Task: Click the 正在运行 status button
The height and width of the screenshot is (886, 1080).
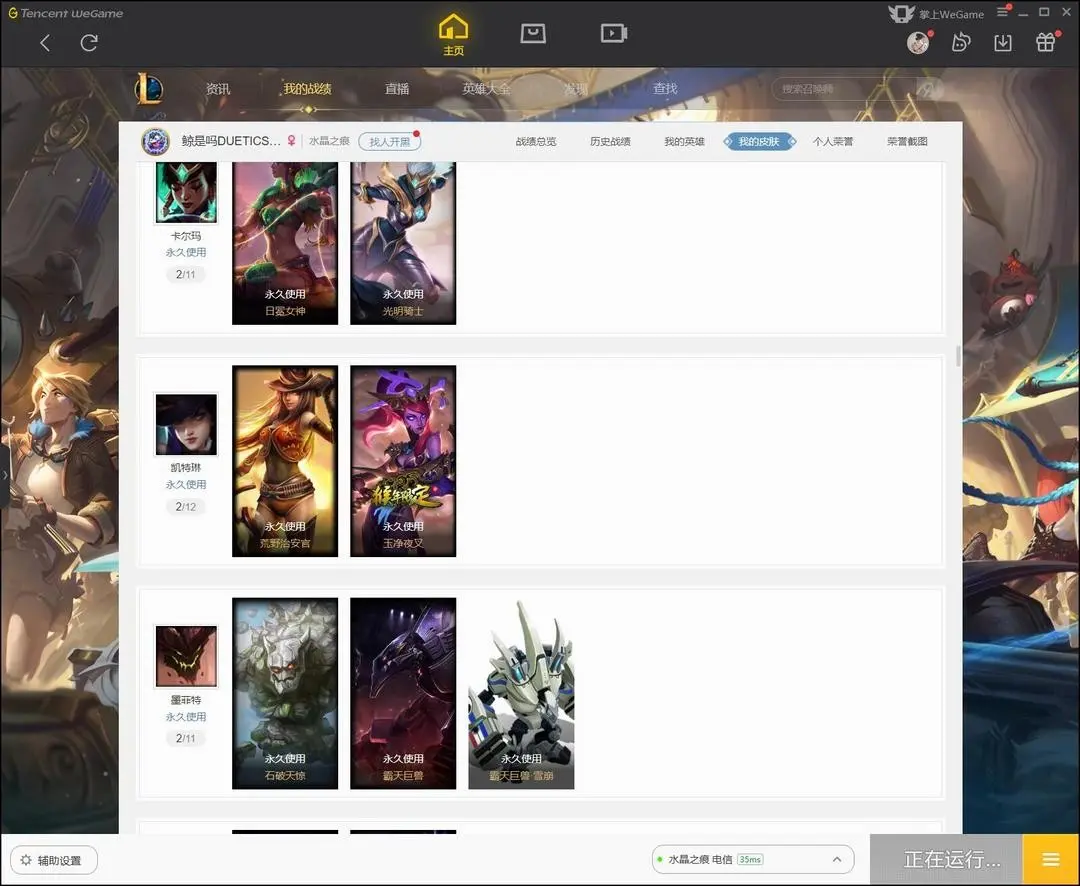Action: pyautogui.click(x=946, y=859)
